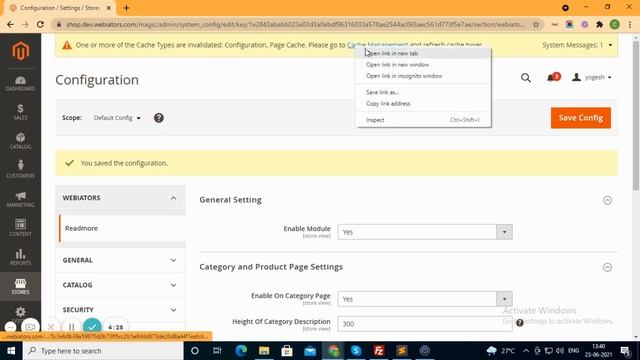640x360 pixels.
Task: Click the scope help question mark icon
Action: pyautogui.click(x=159, y=118)
